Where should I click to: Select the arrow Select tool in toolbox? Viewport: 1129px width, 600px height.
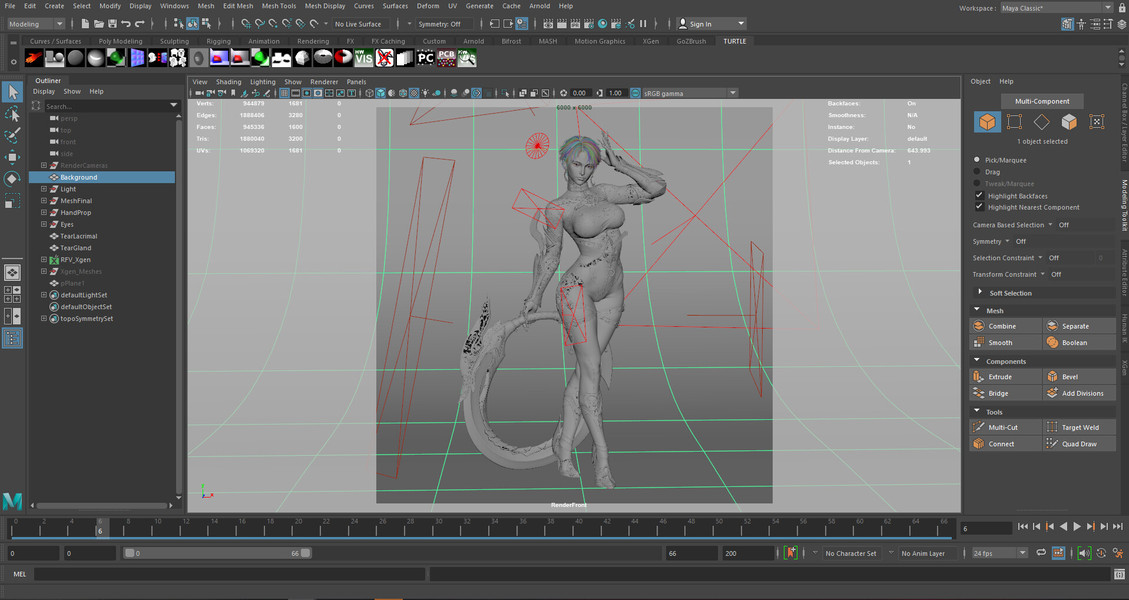pos(12,92)
